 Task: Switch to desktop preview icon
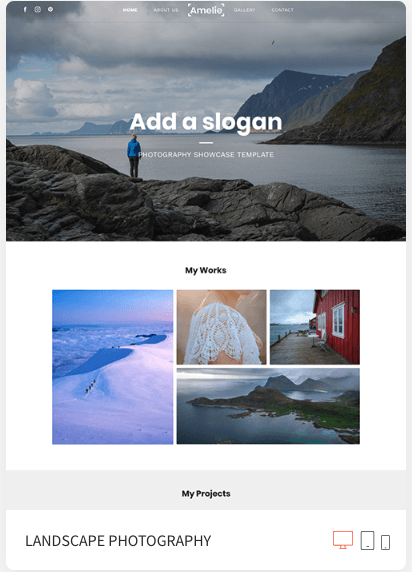point(343,540)
